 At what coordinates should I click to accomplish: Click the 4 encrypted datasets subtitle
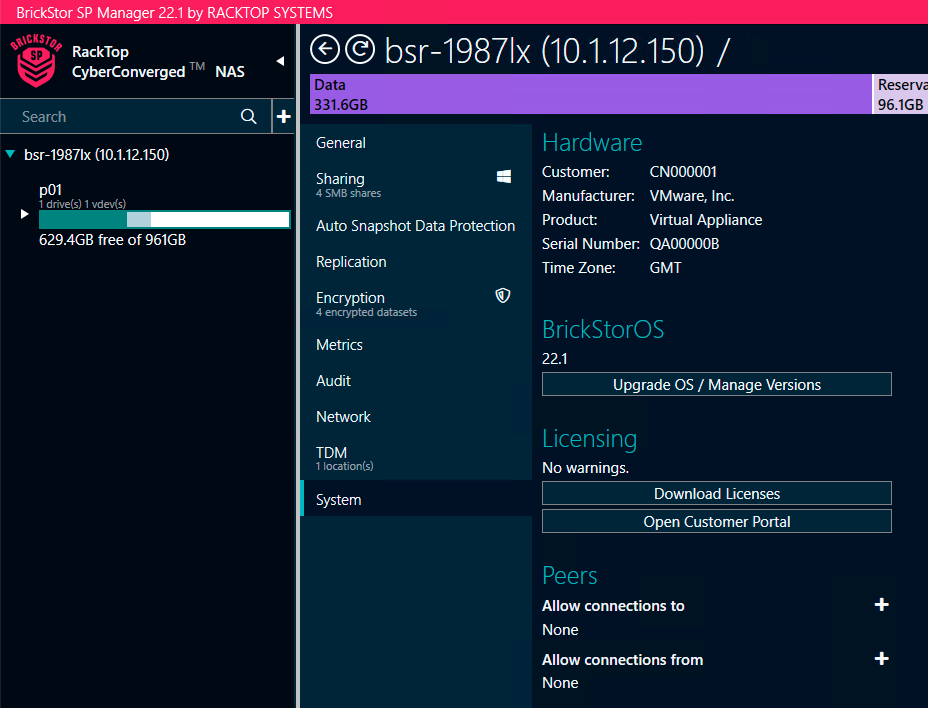pos(366,313)
